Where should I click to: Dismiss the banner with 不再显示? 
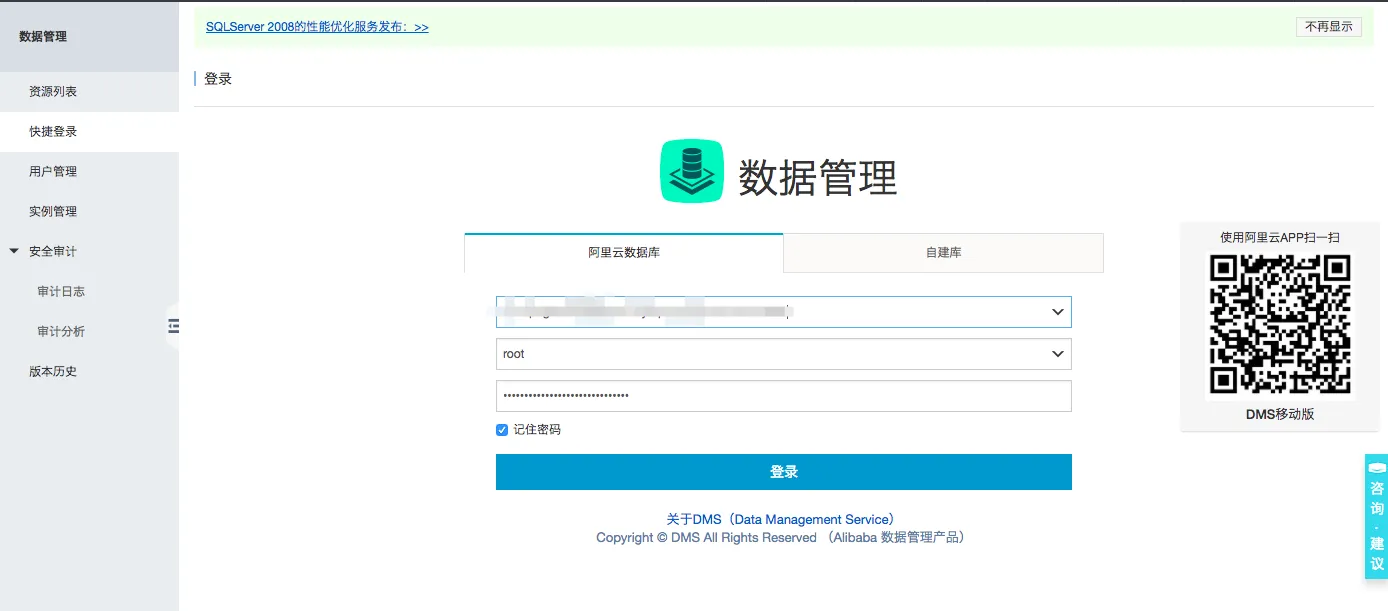click(1329, 27)
